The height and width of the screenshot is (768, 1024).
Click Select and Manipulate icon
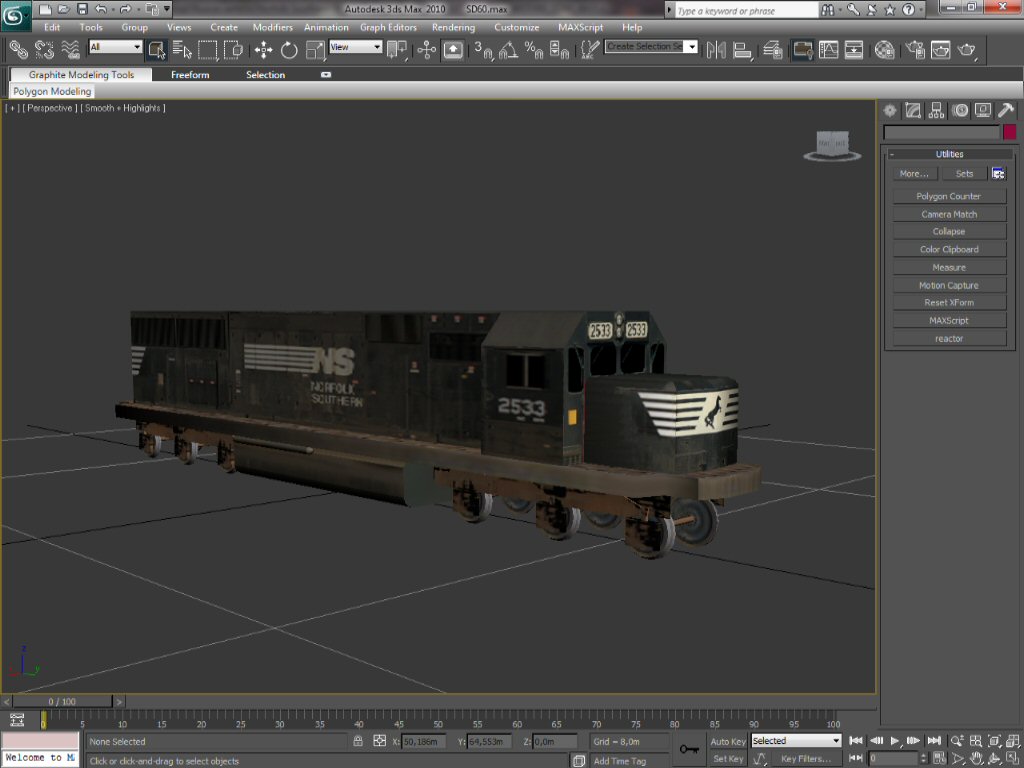[426, 50]
